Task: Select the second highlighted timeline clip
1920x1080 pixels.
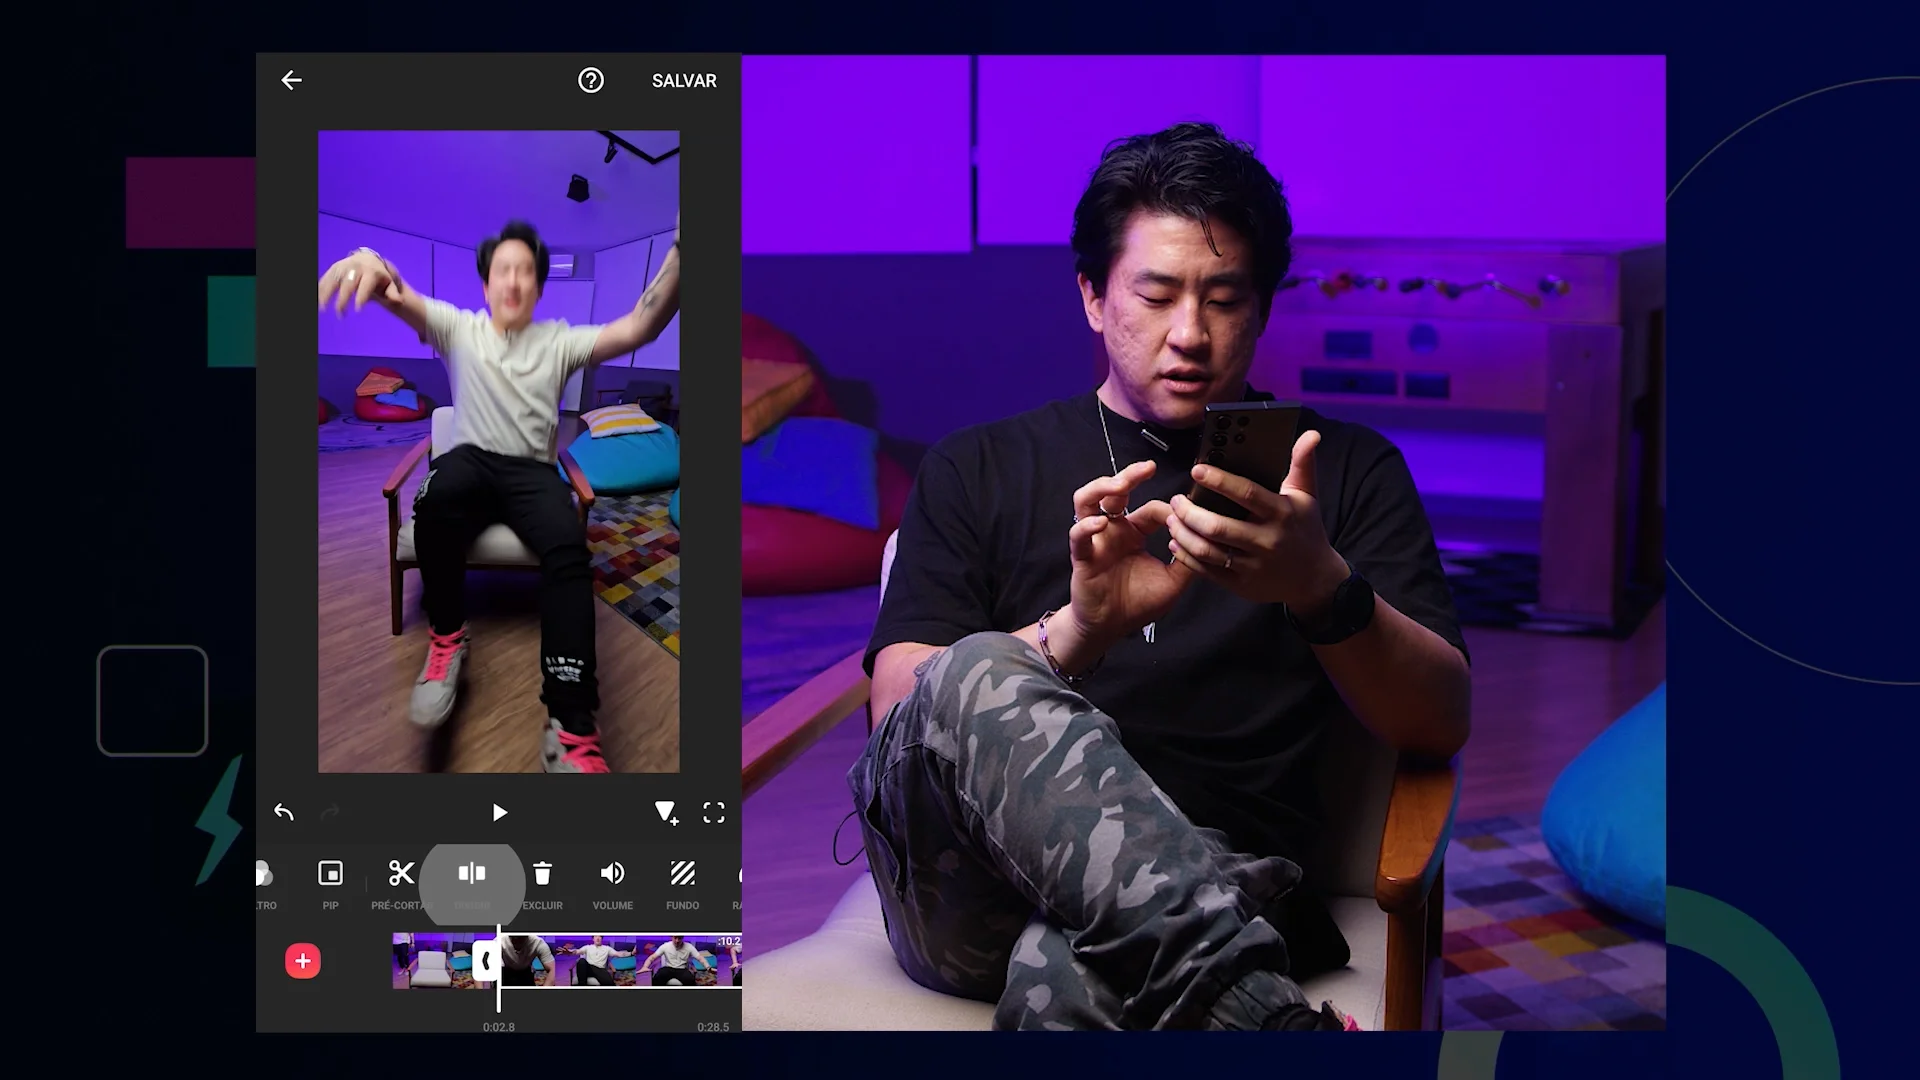Action: (620, 961)
